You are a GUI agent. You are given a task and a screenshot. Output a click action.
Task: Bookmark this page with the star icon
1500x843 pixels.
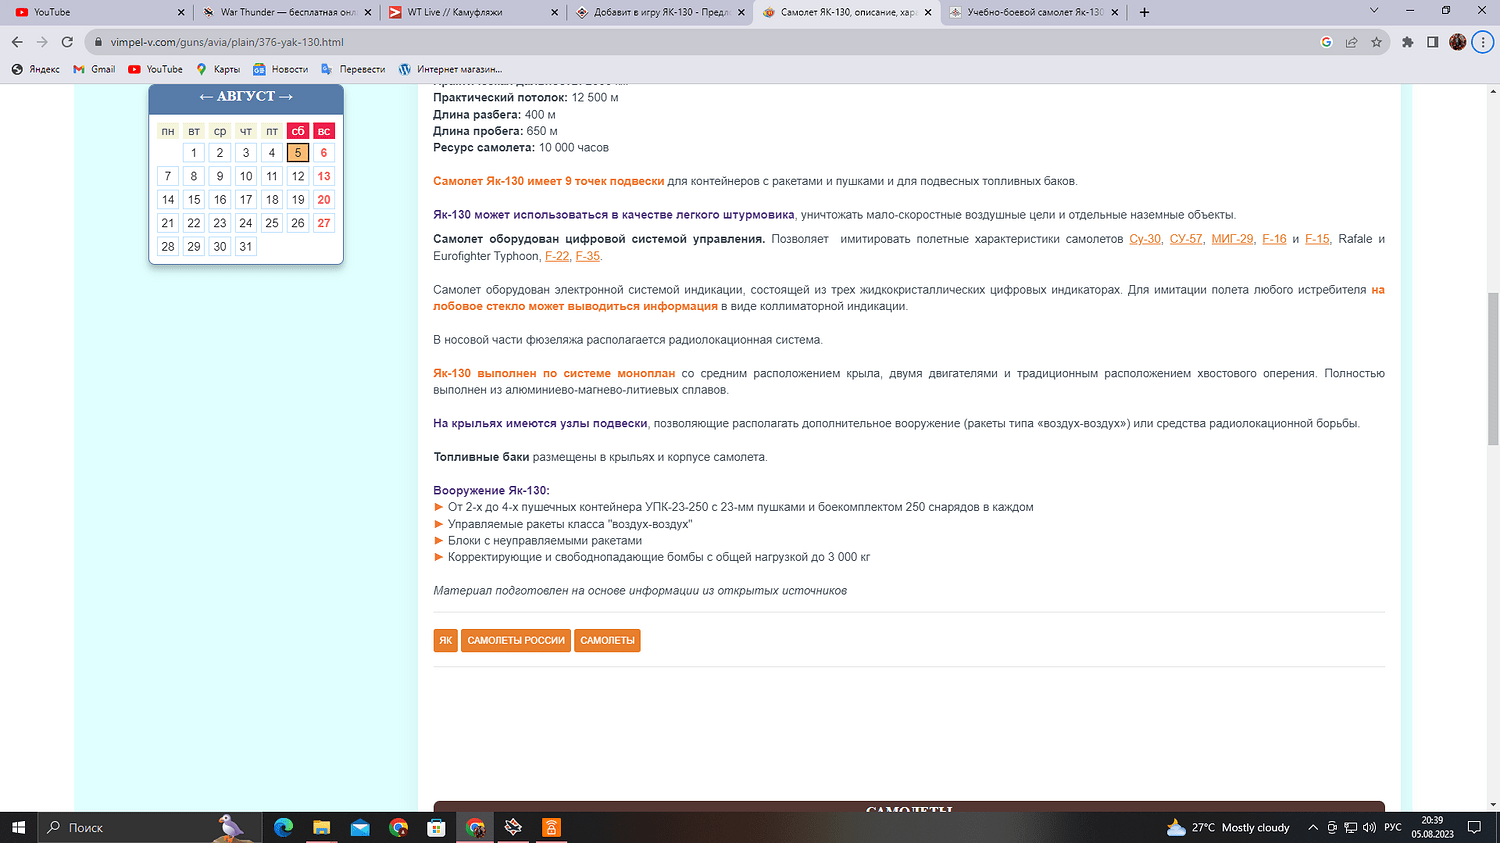pyautogui.click(x=1376, y=42)
